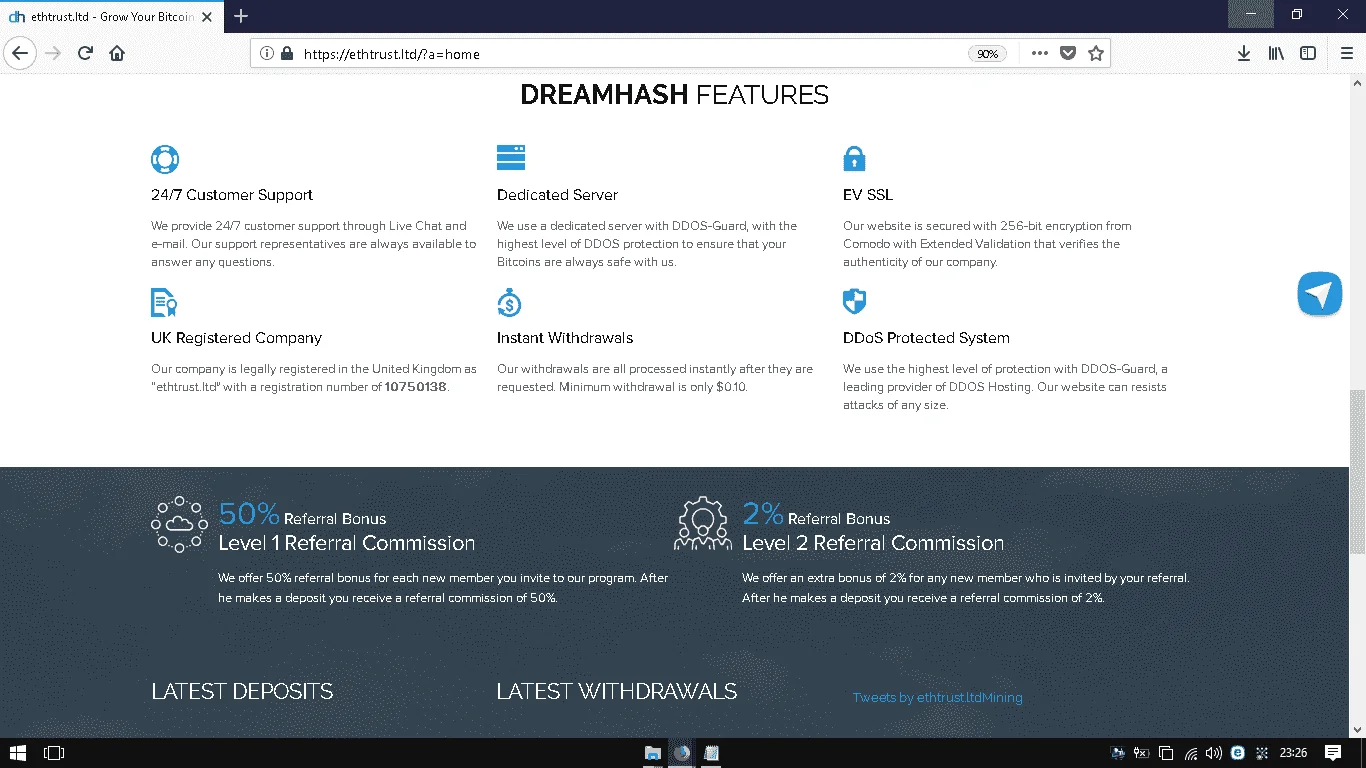Image resolution: width=1366 pixels, height=768 pixels.
Task: Click the 24/7 Customer Support lifebuoy icon
Action: point(165,159)
